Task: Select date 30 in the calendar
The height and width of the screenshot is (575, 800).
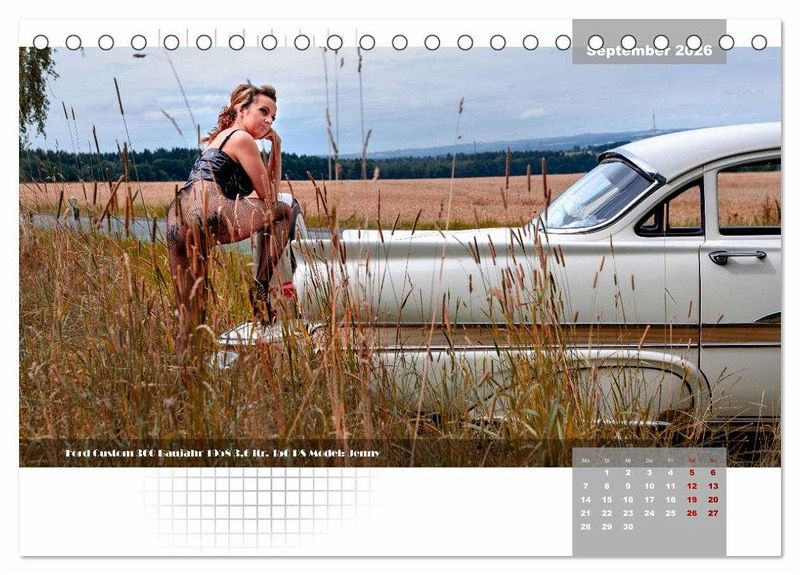Action: click(628, 527)
